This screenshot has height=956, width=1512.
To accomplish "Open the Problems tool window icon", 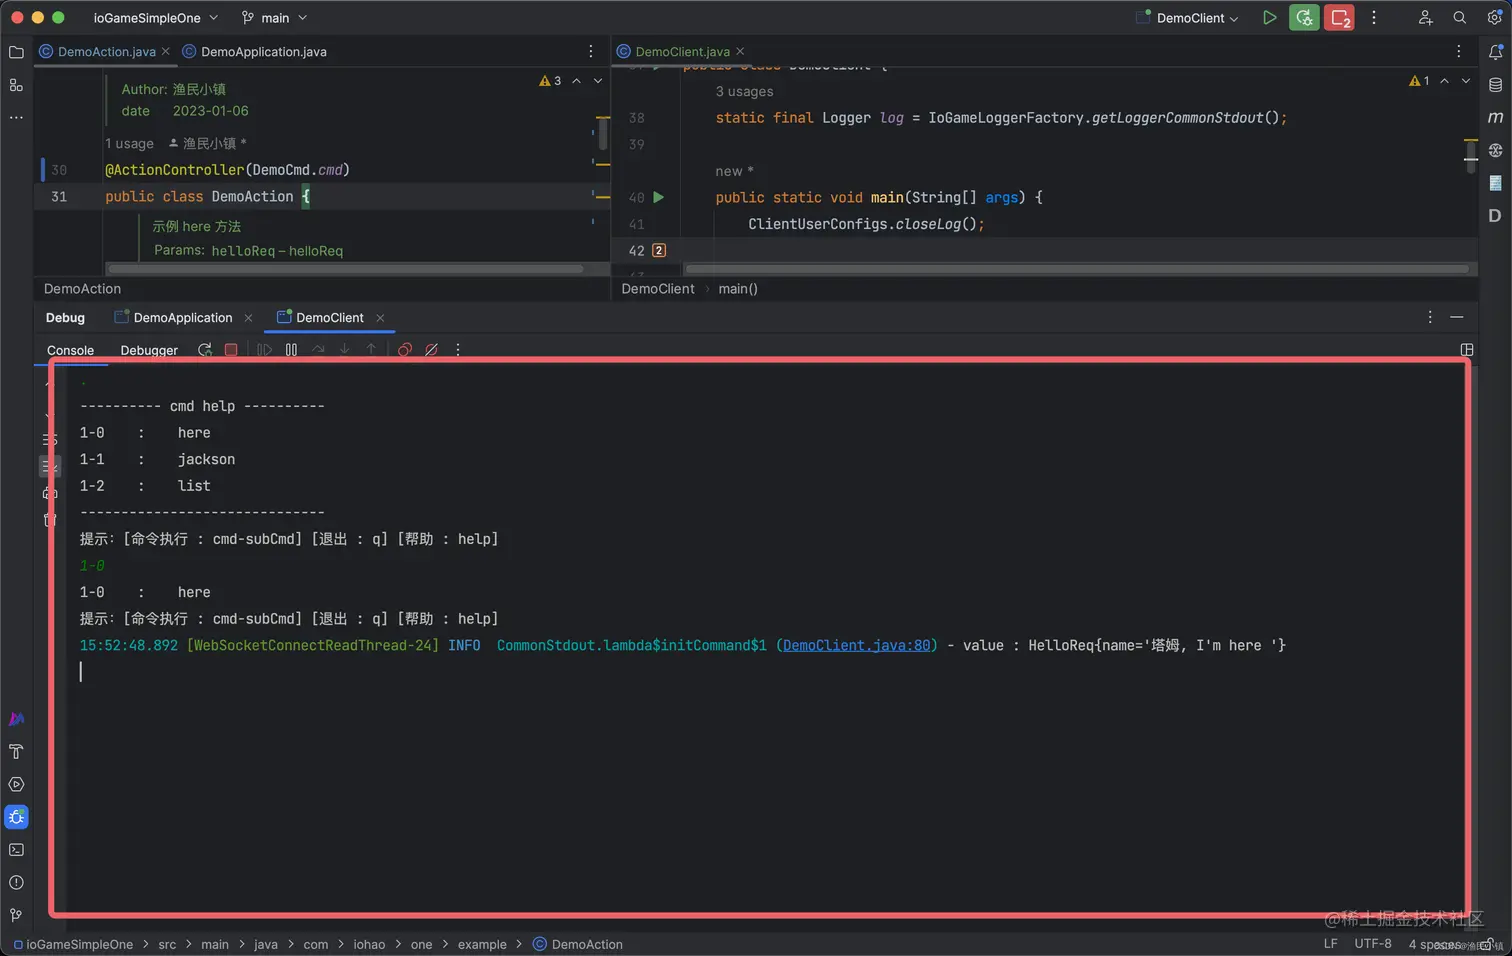I will tap(16, 882).
